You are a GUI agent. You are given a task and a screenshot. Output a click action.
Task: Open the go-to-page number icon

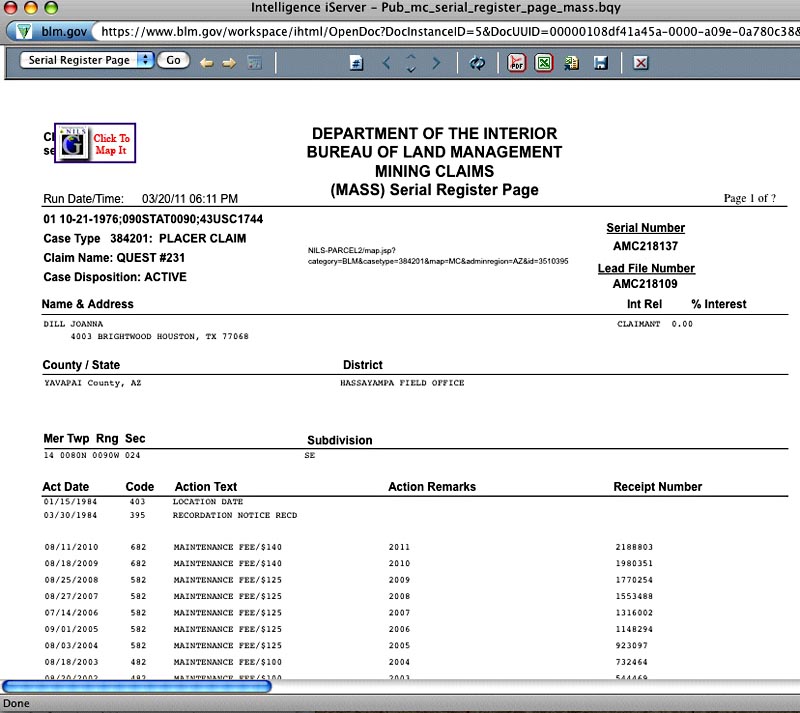coord(357,63)
